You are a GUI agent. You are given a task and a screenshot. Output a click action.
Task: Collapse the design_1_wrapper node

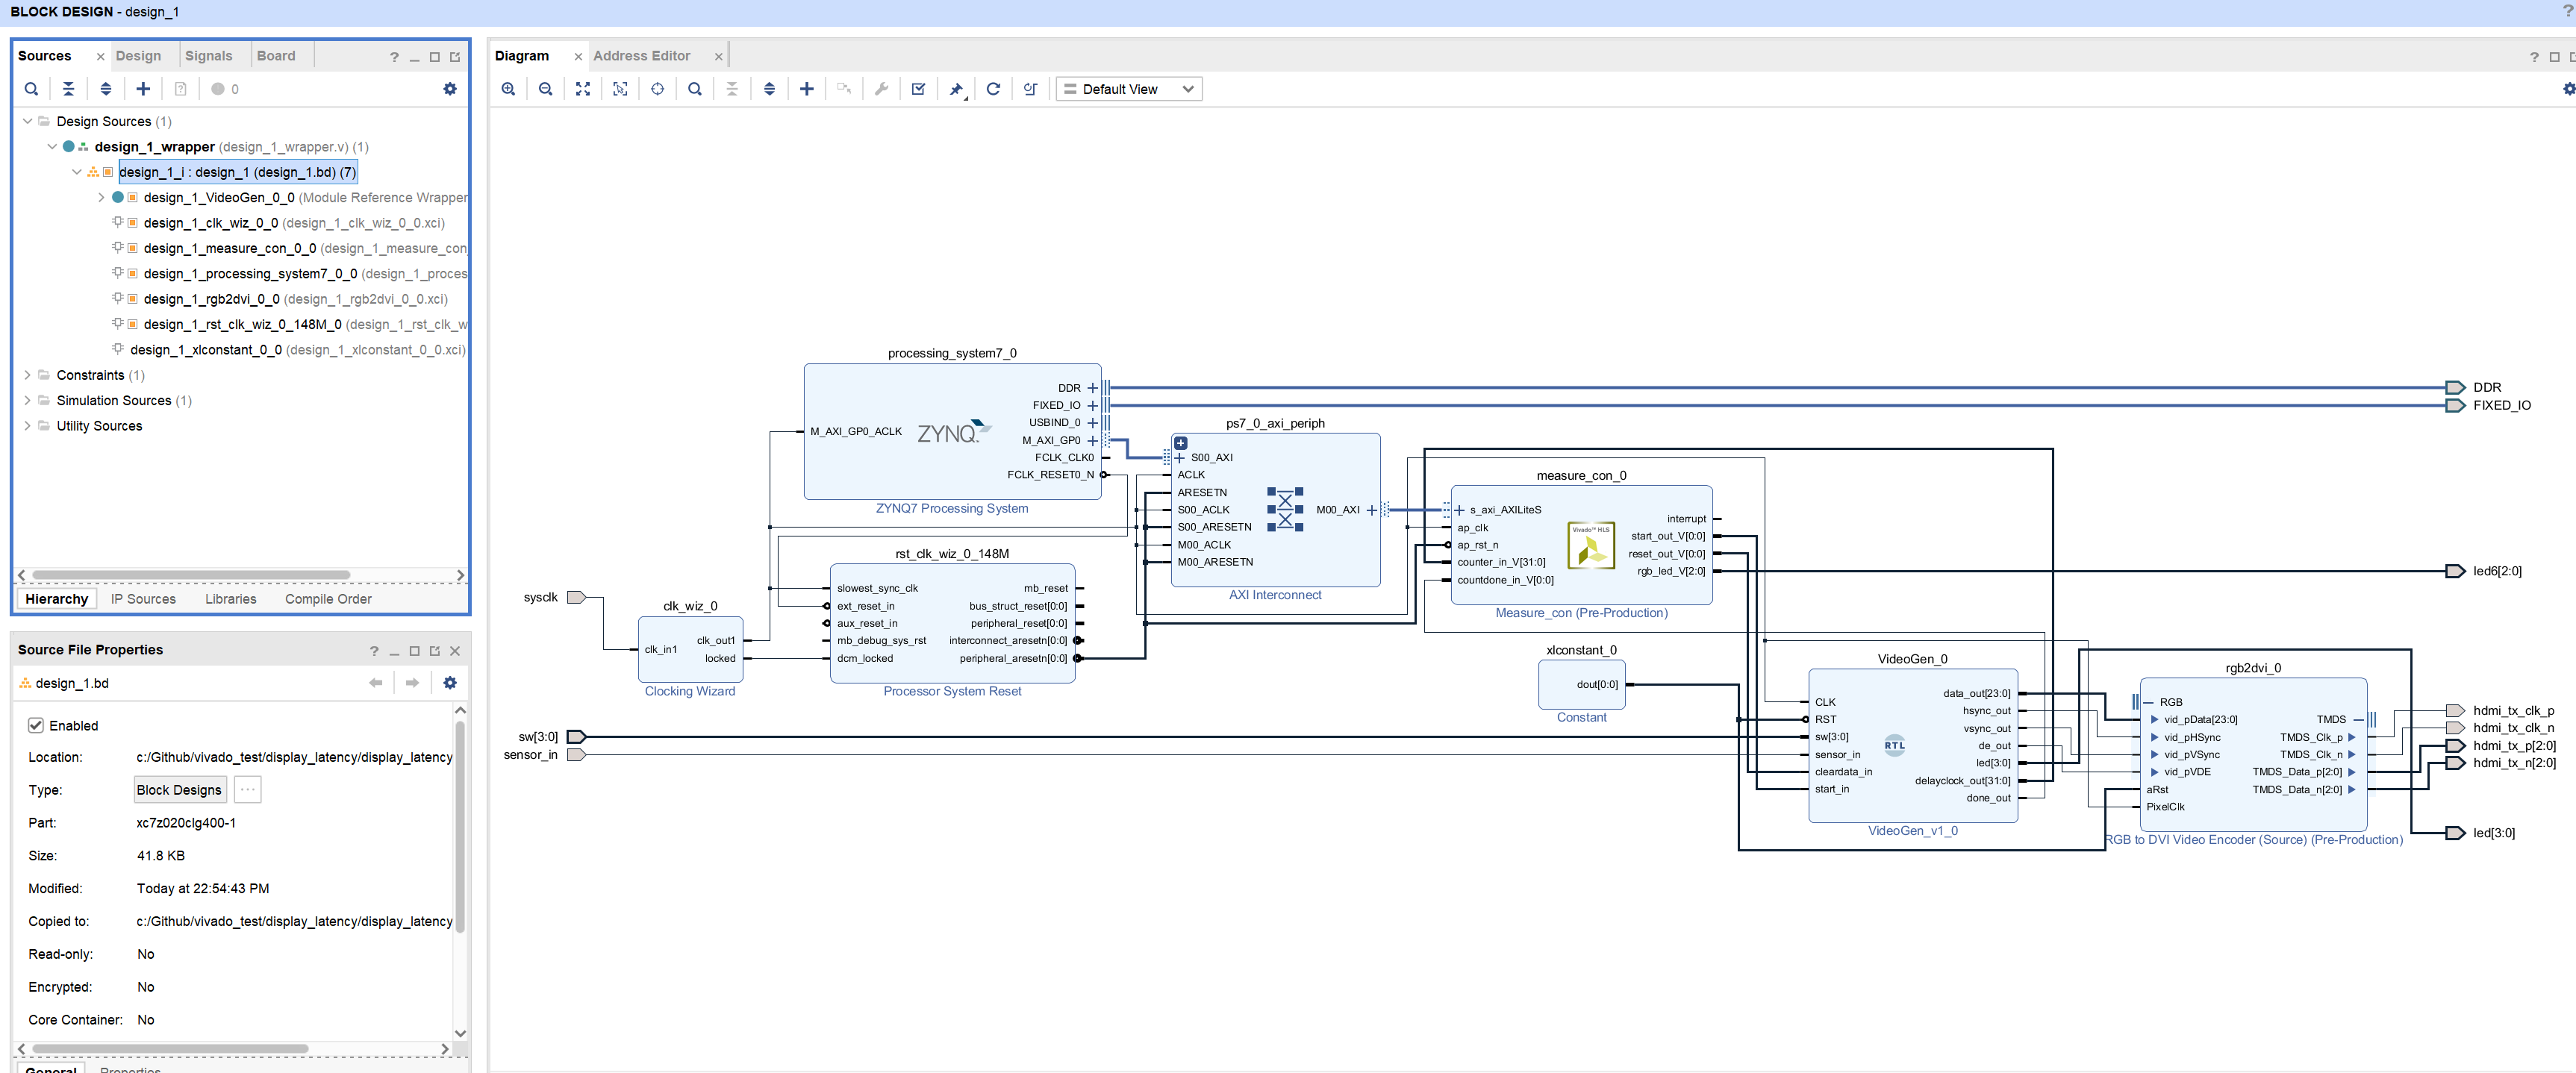click(52, 146)
